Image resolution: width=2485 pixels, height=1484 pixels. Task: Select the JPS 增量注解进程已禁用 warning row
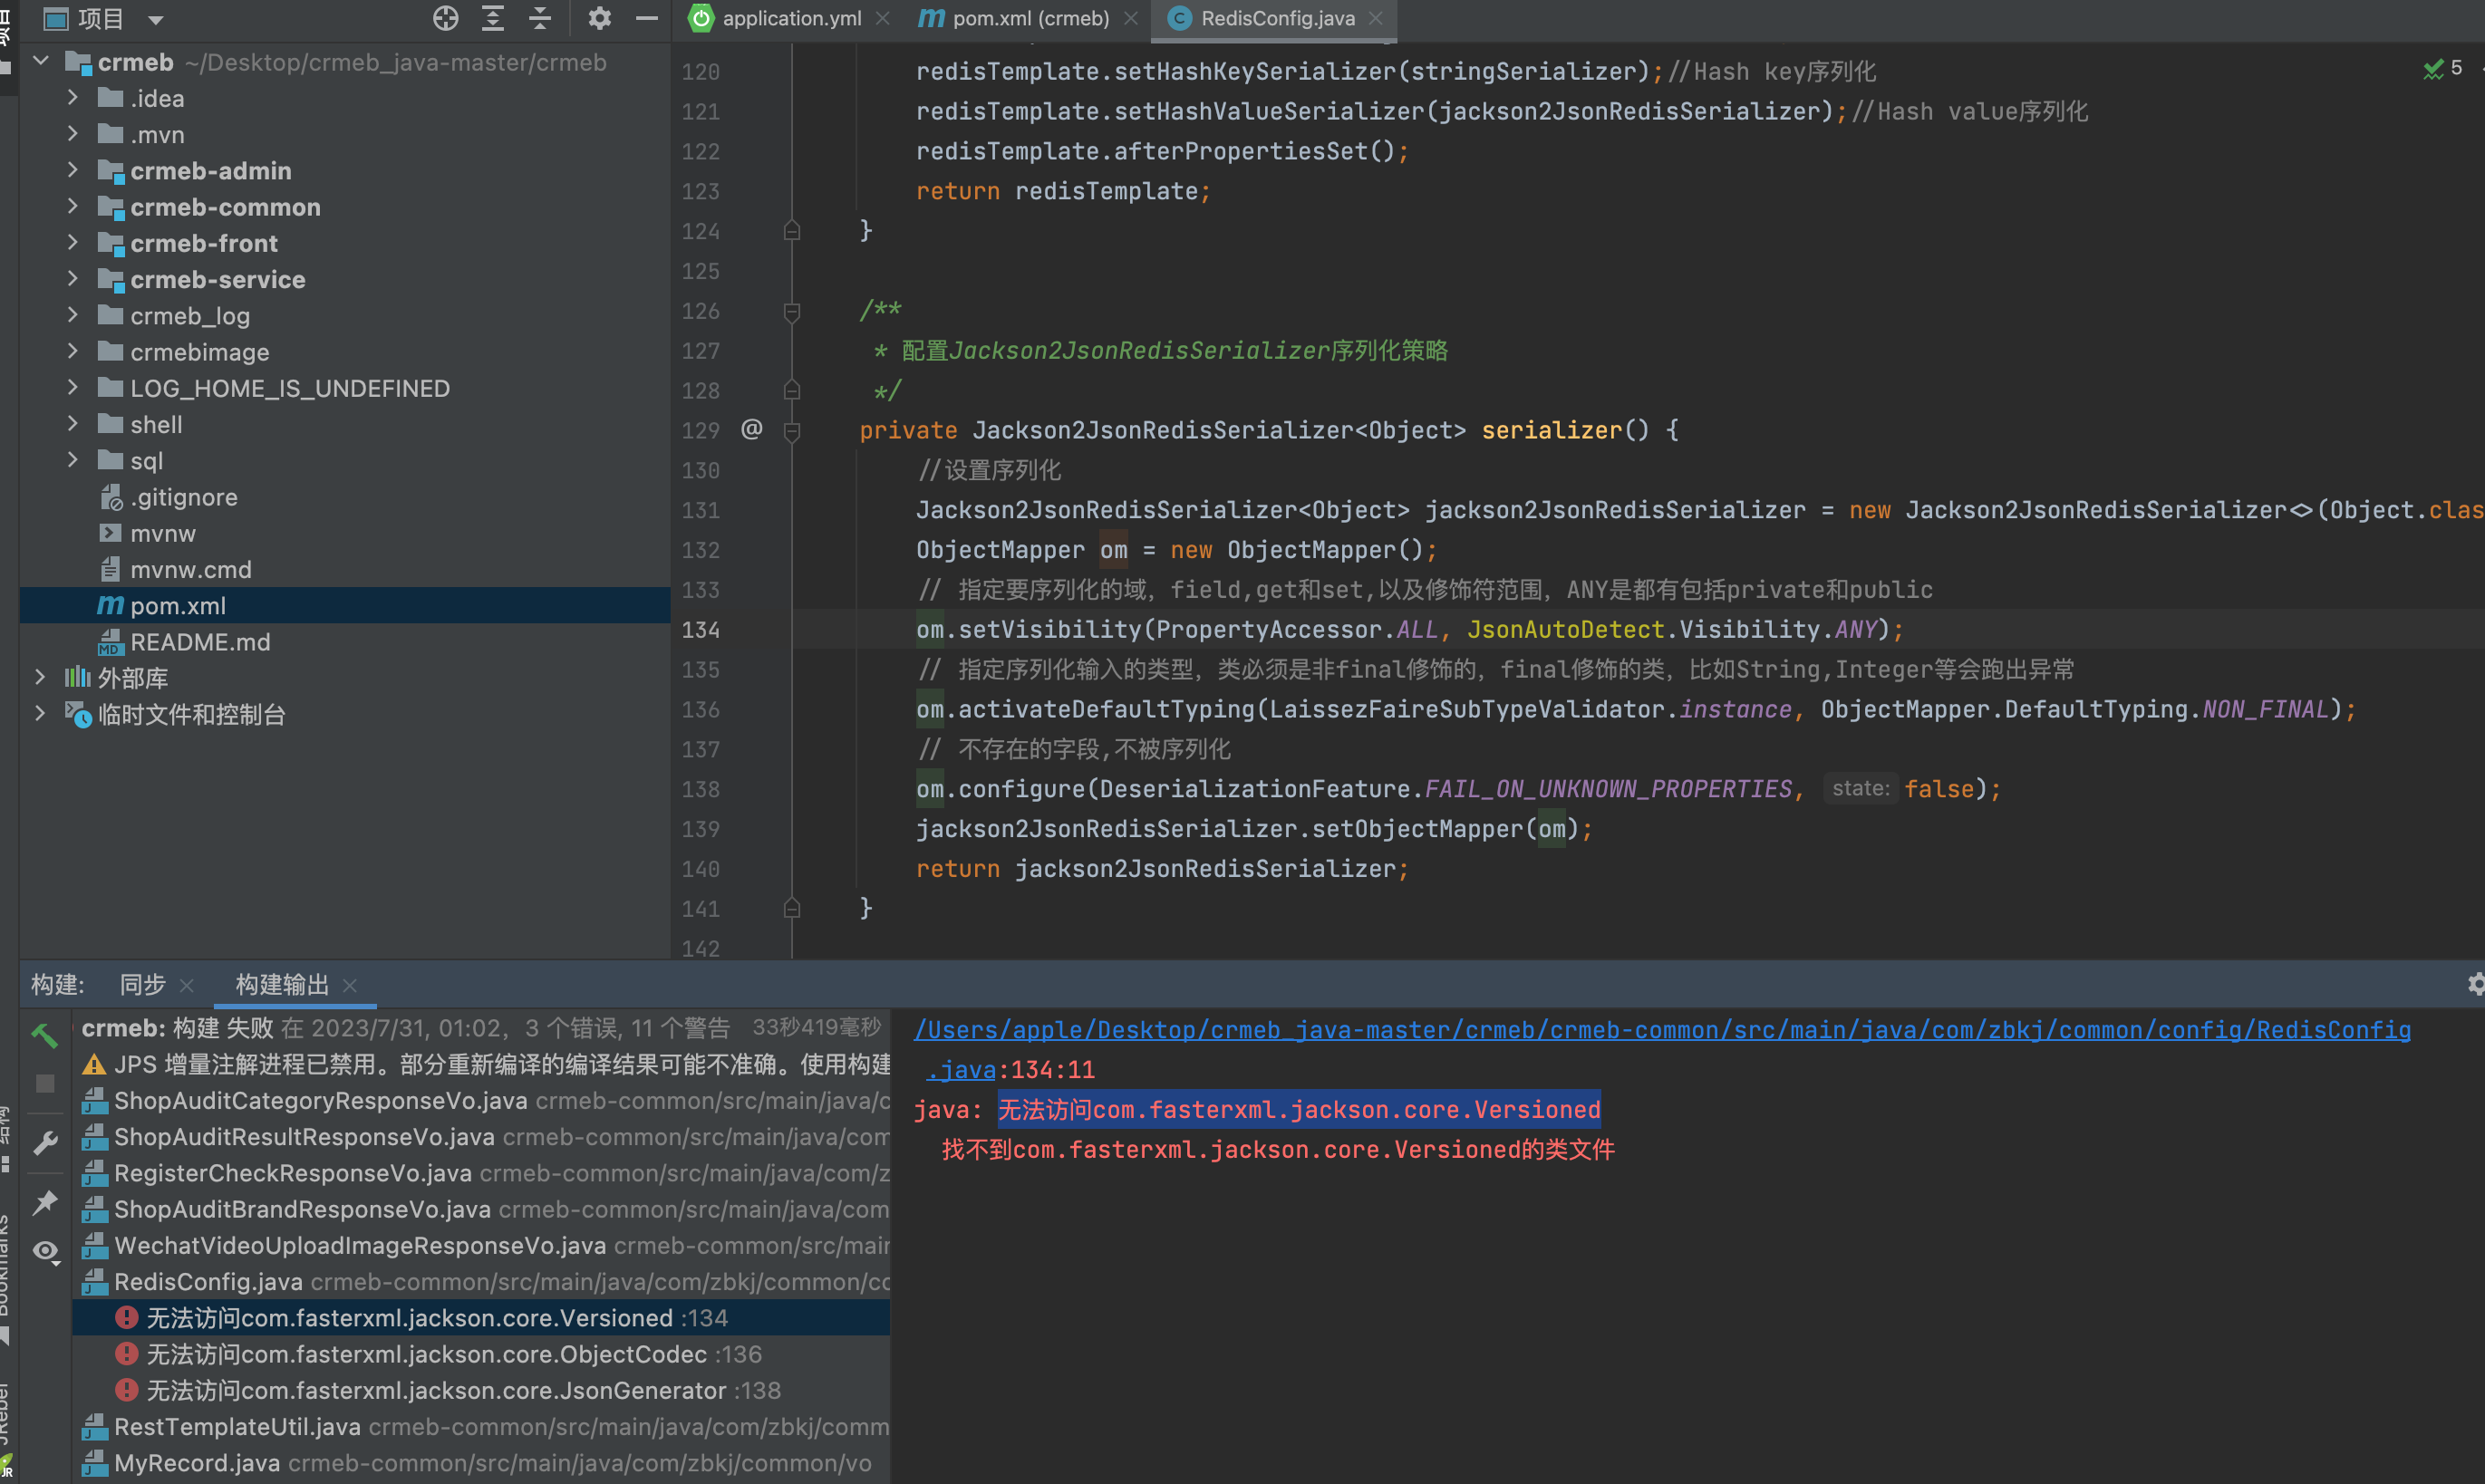[x=481, y=1064]
